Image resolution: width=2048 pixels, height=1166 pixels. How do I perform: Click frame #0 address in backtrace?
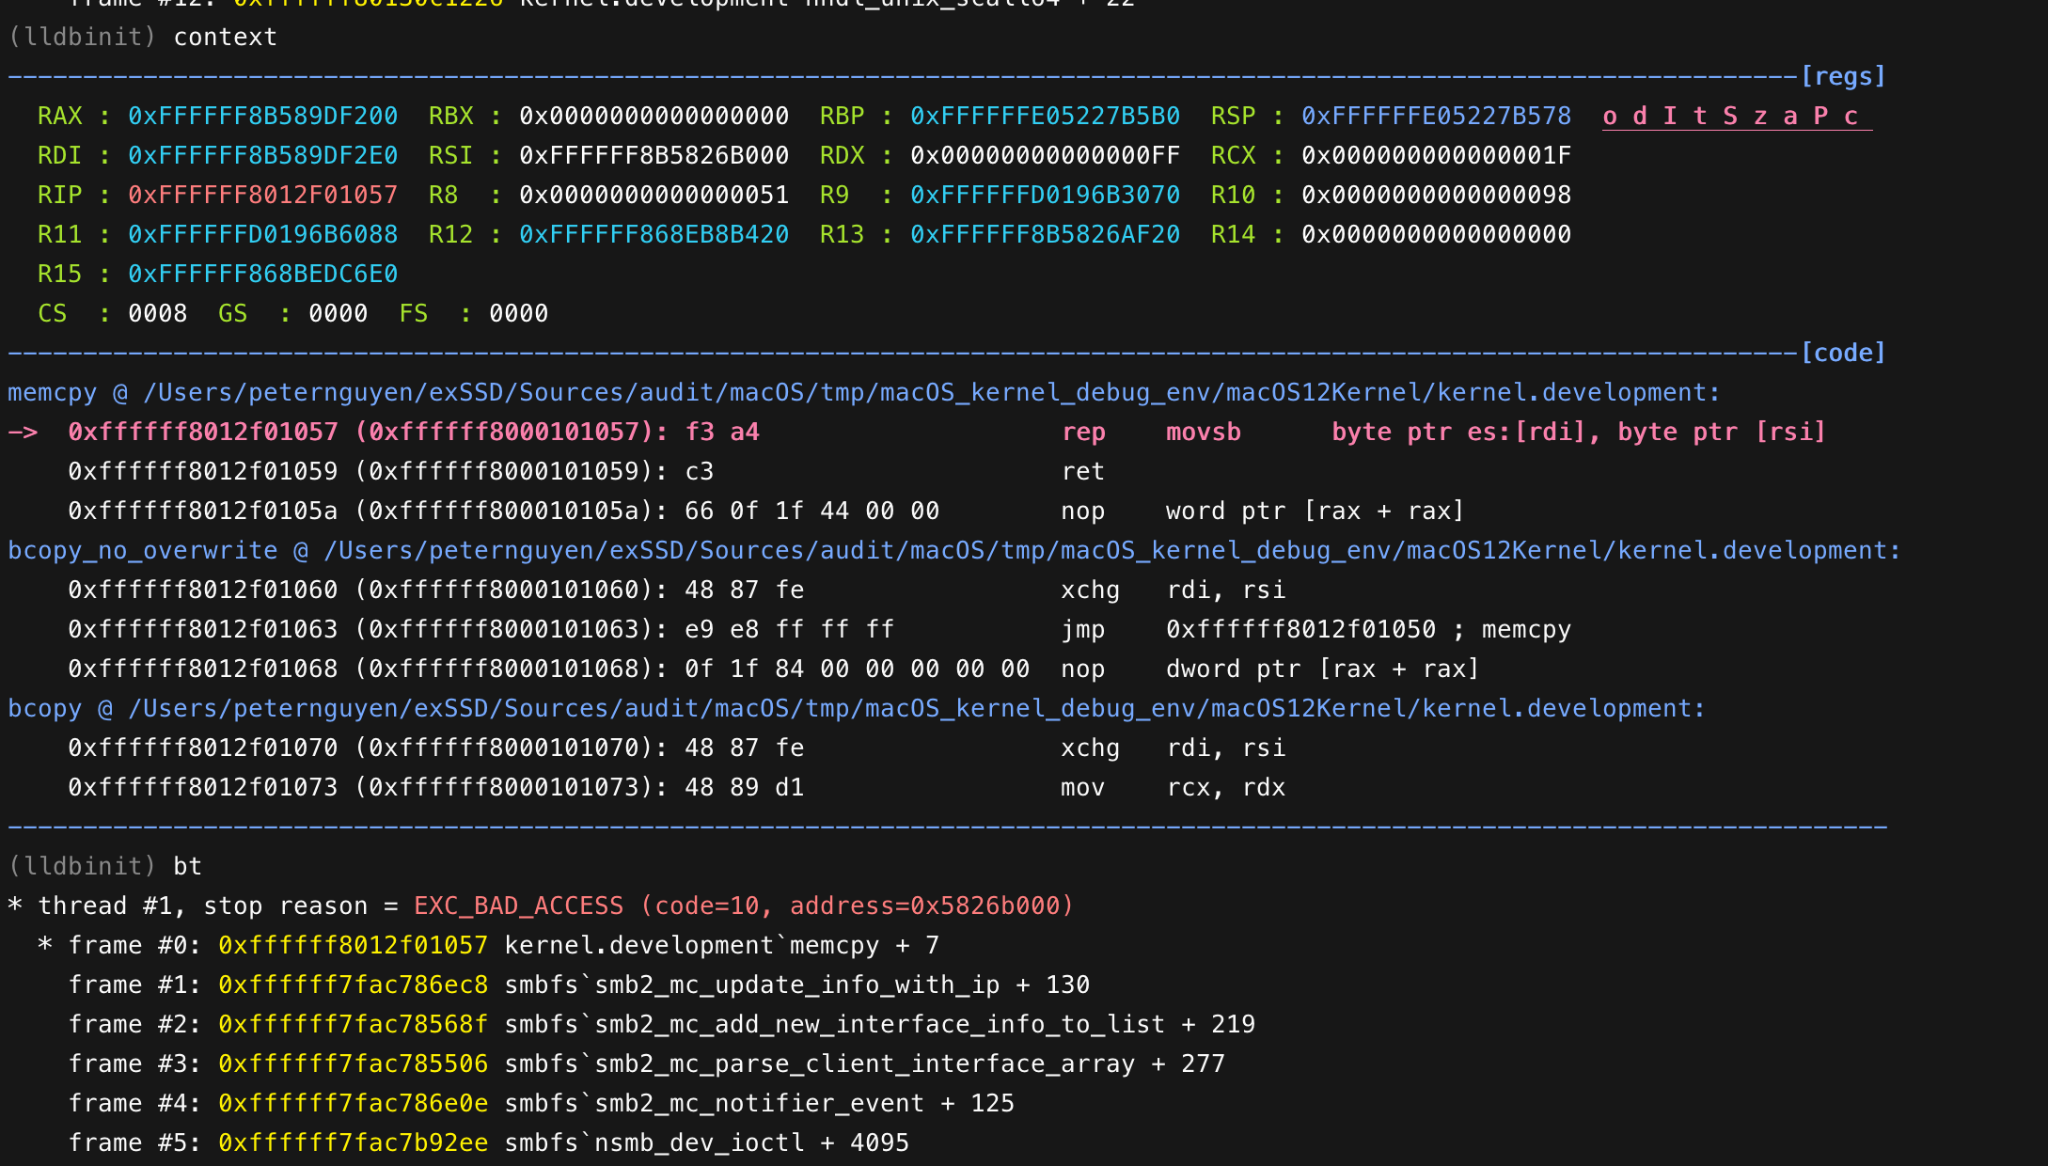pos(352,946)
